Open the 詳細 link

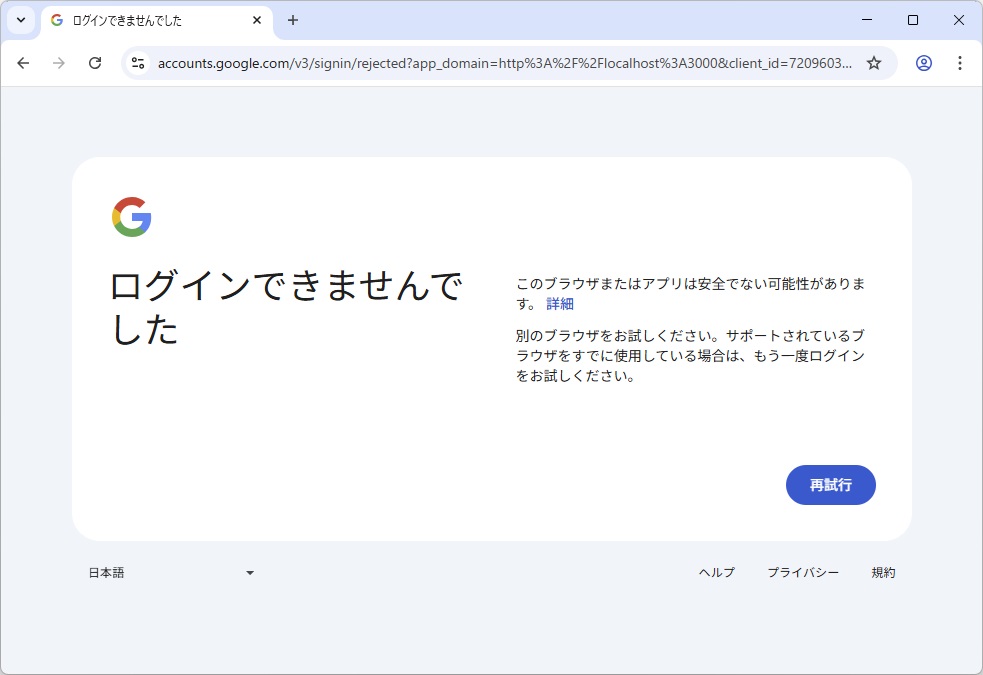click(x=560, y=304)
